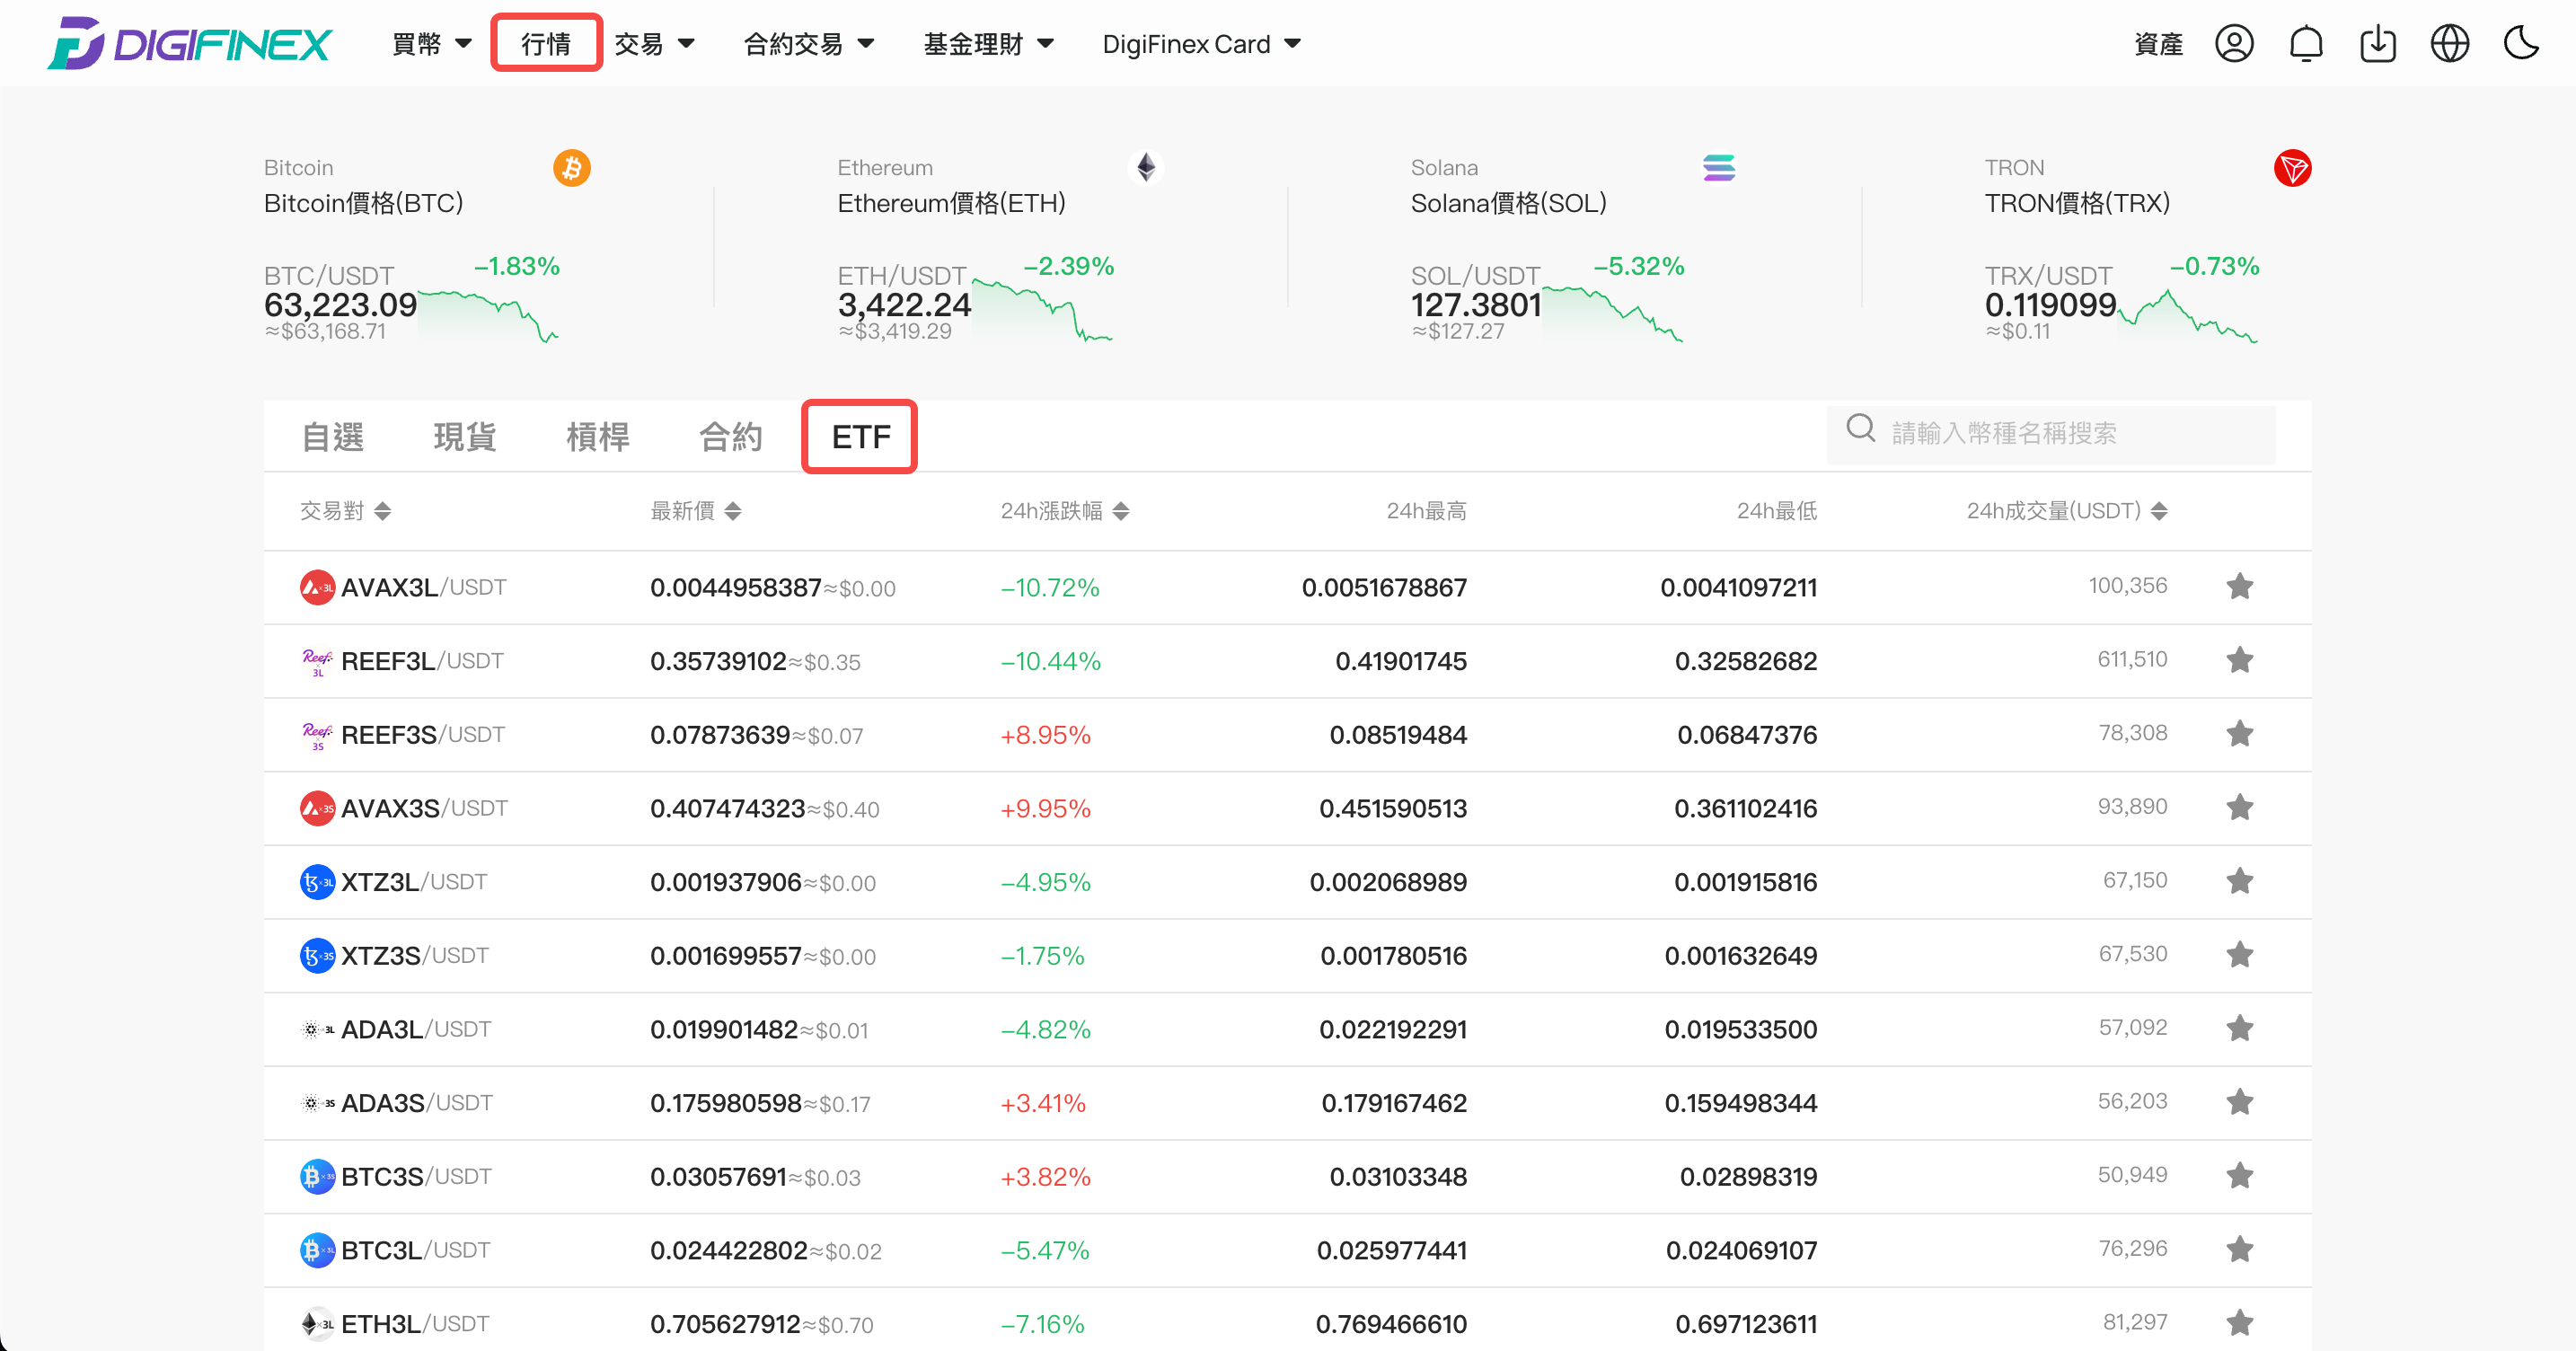Image resolution: width=2576 pixels, height=1351 pixels.
Task: Click the Bitcoin coin icon
Action: 572,168
